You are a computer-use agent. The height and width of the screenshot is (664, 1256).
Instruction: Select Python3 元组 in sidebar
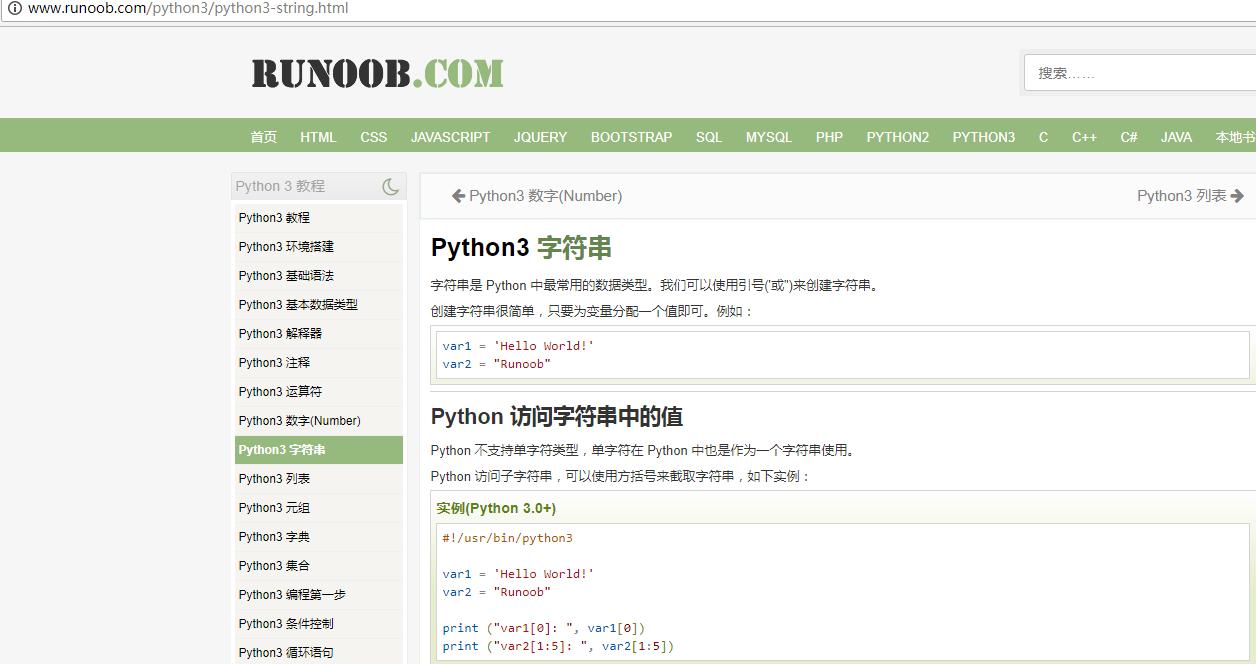tap(319, 508)
